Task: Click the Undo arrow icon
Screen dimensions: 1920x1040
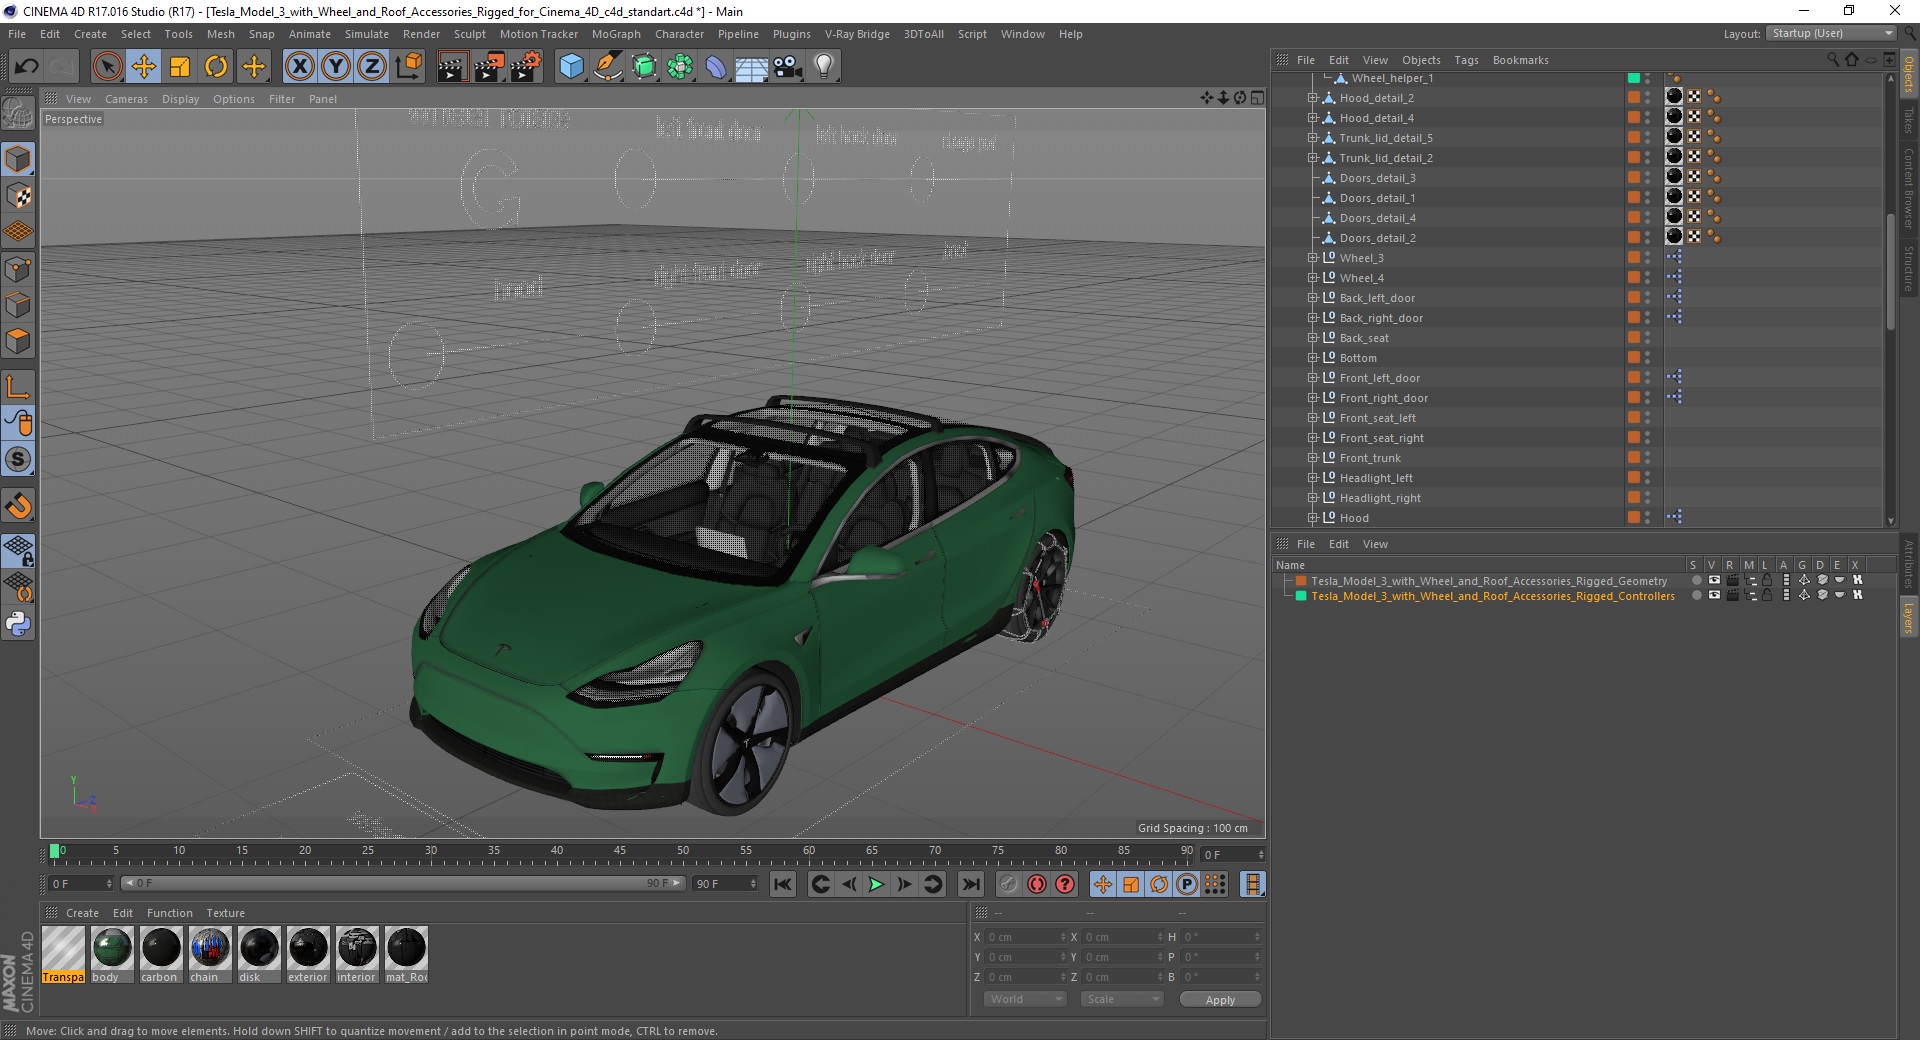Action: click(x=27, y=67)
